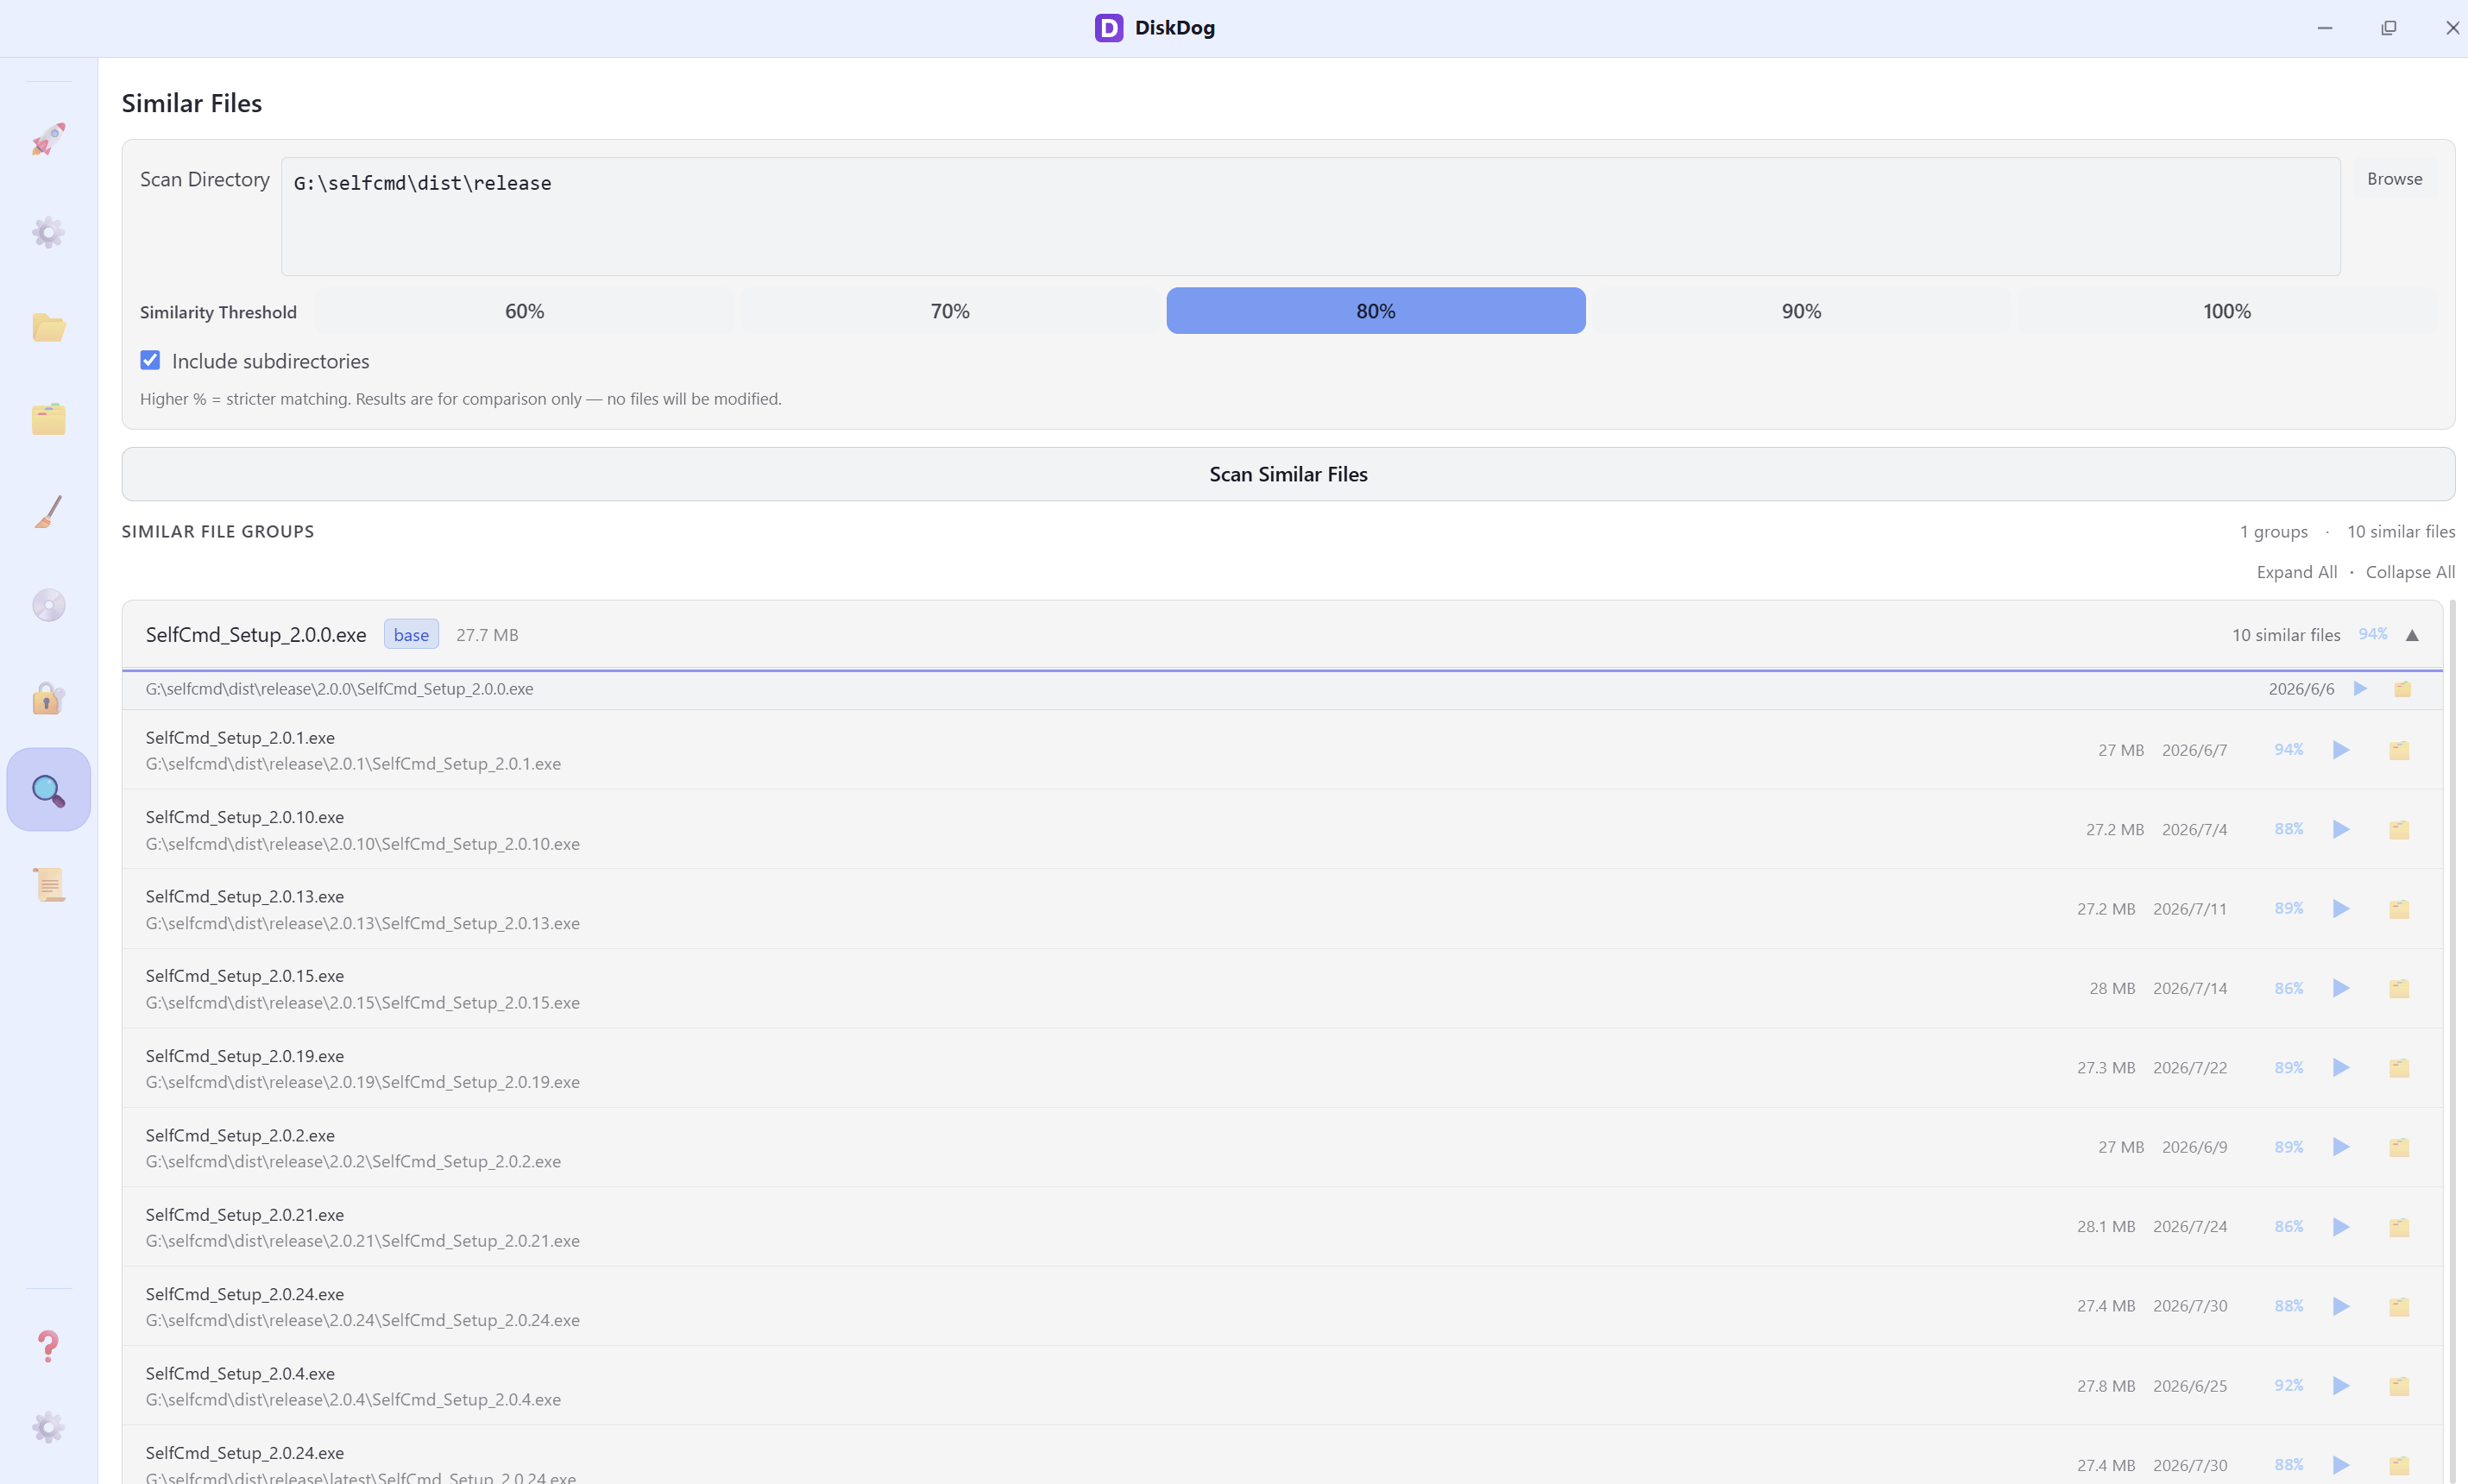Click play icon for SelfCmd_Setup_2.0.21.exe
This screenshot has width=2468, height=1484.
2341,1227
